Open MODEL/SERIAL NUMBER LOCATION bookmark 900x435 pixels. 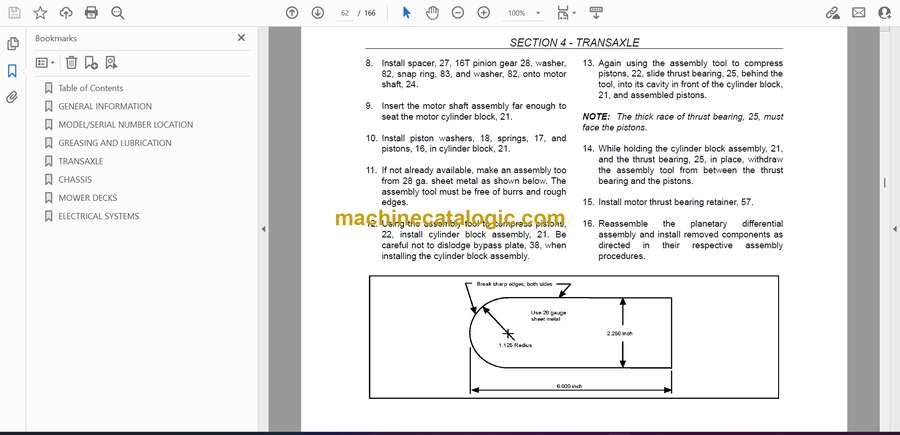126,125
